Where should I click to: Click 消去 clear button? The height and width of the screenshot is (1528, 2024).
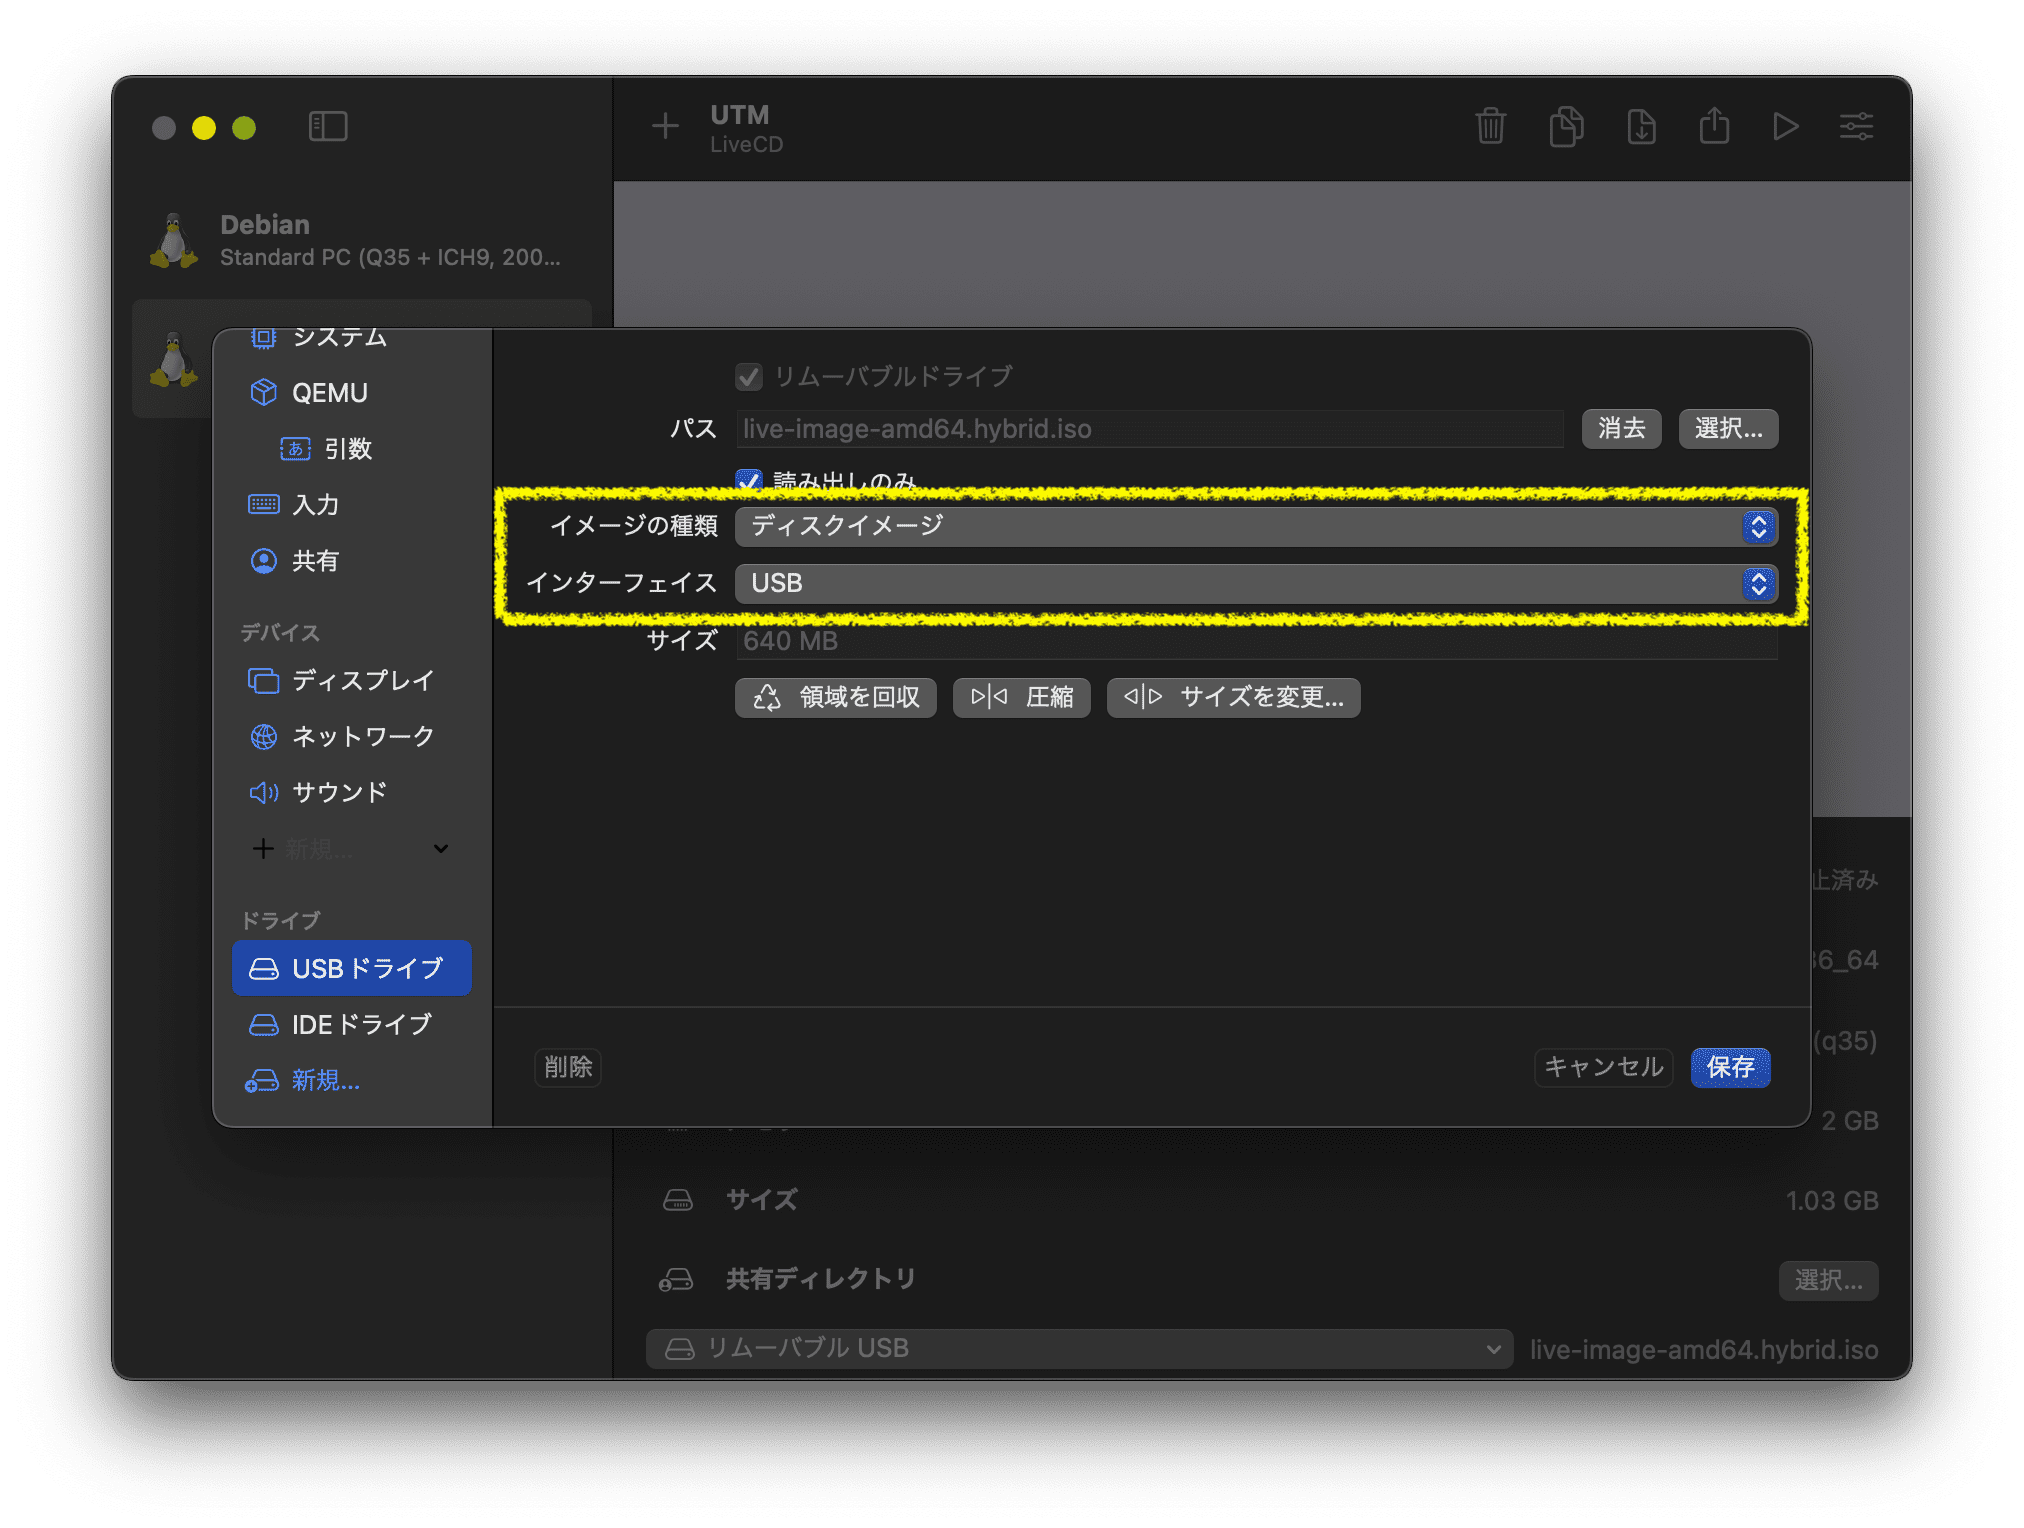pos(1621,429)
